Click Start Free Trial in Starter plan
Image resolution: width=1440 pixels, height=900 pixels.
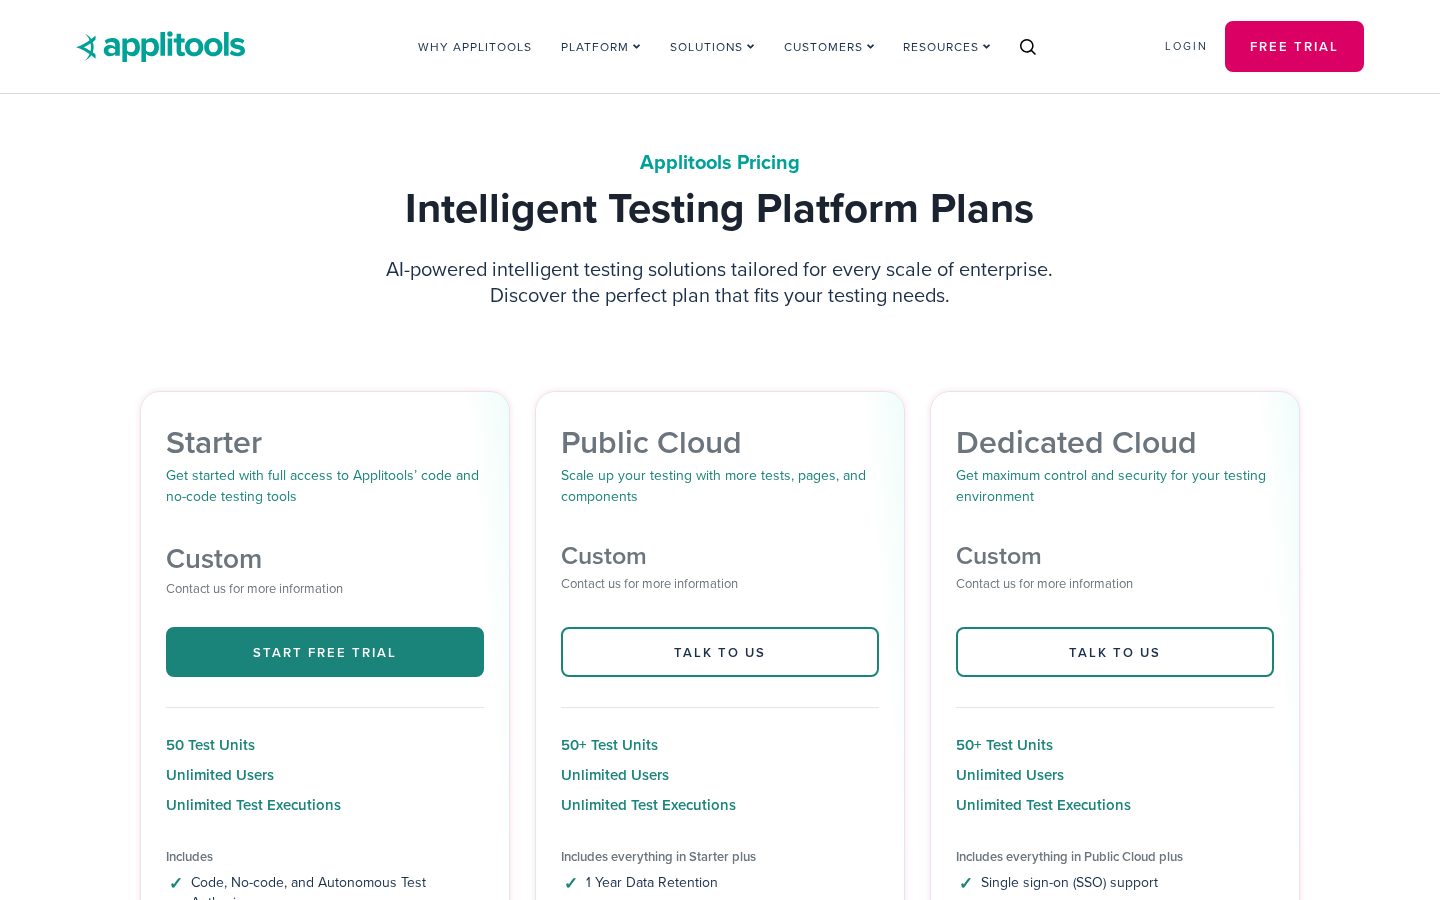[x=325, y=652]
